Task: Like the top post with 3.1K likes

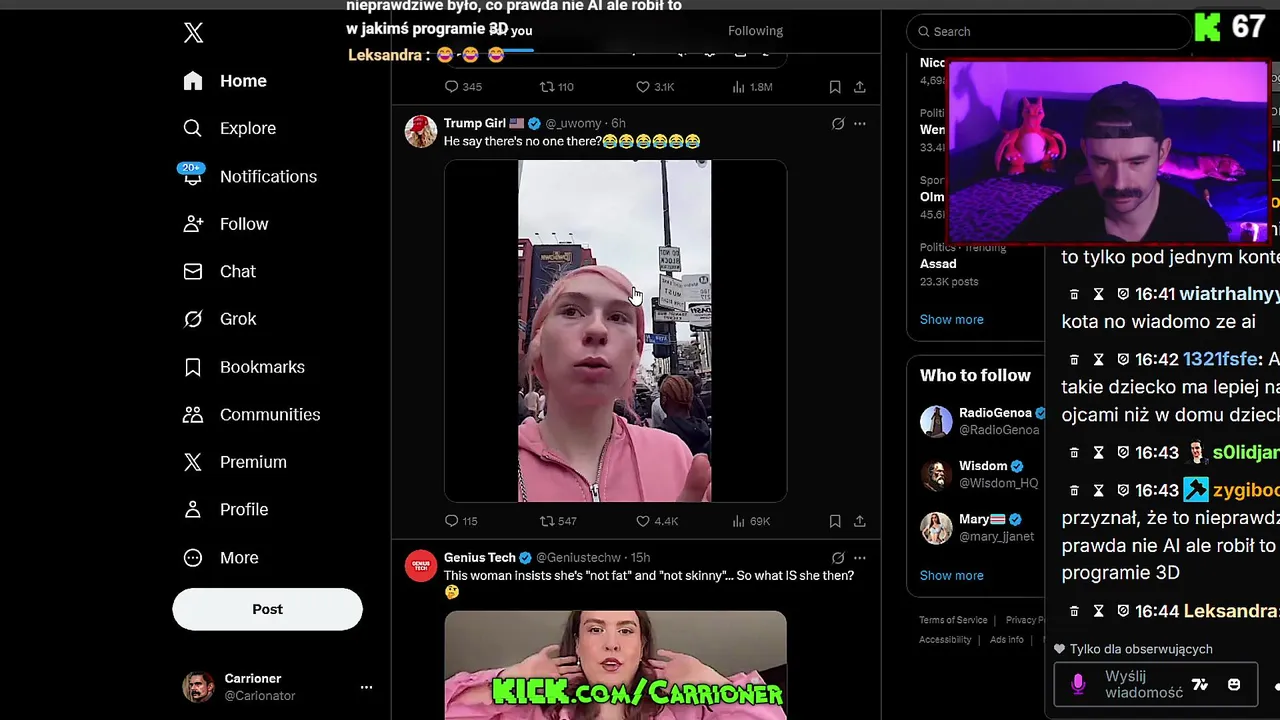Action: (x=655, y=87)
